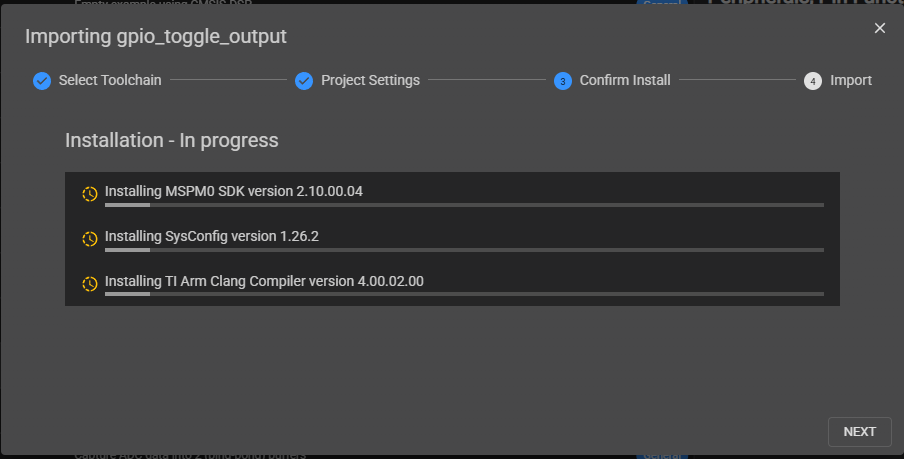This screenshot has height=459, width=904.
Task: Click the SysConfig installation progress bar
Action: tap(464, 250)
